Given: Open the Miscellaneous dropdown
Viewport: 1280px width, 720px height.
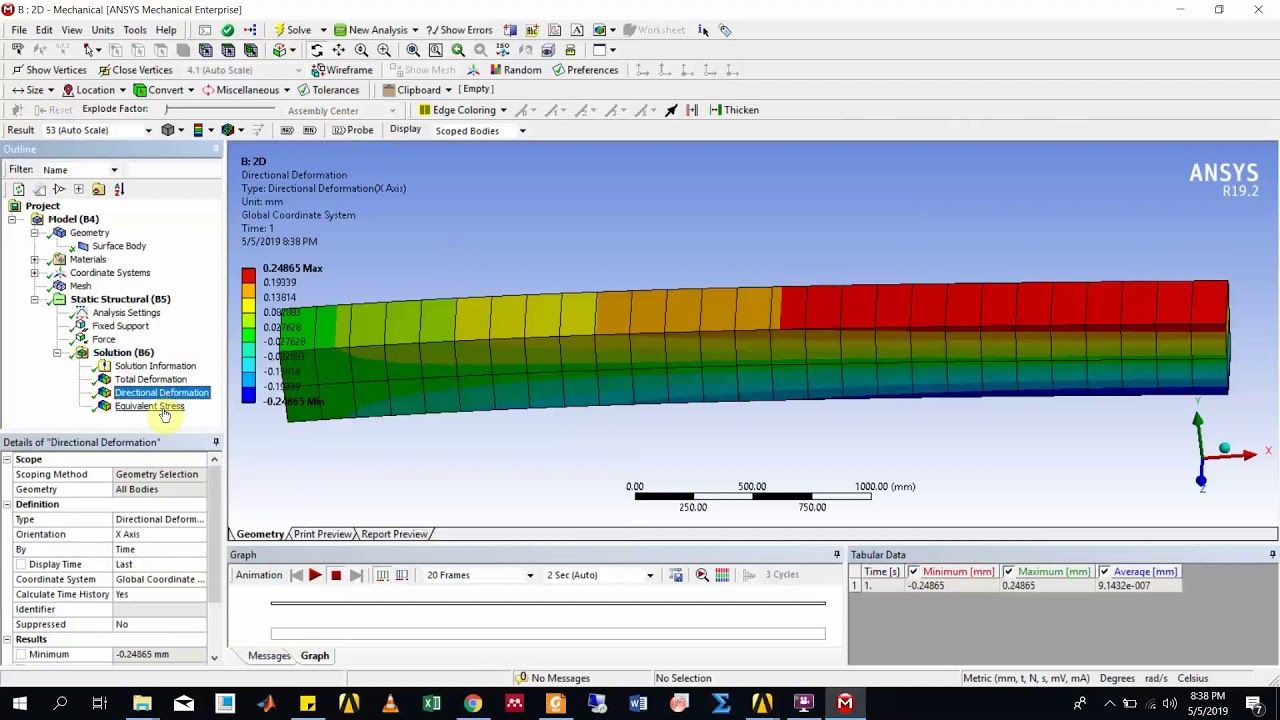Looking at the screenshot, I should tap(246, 90).
